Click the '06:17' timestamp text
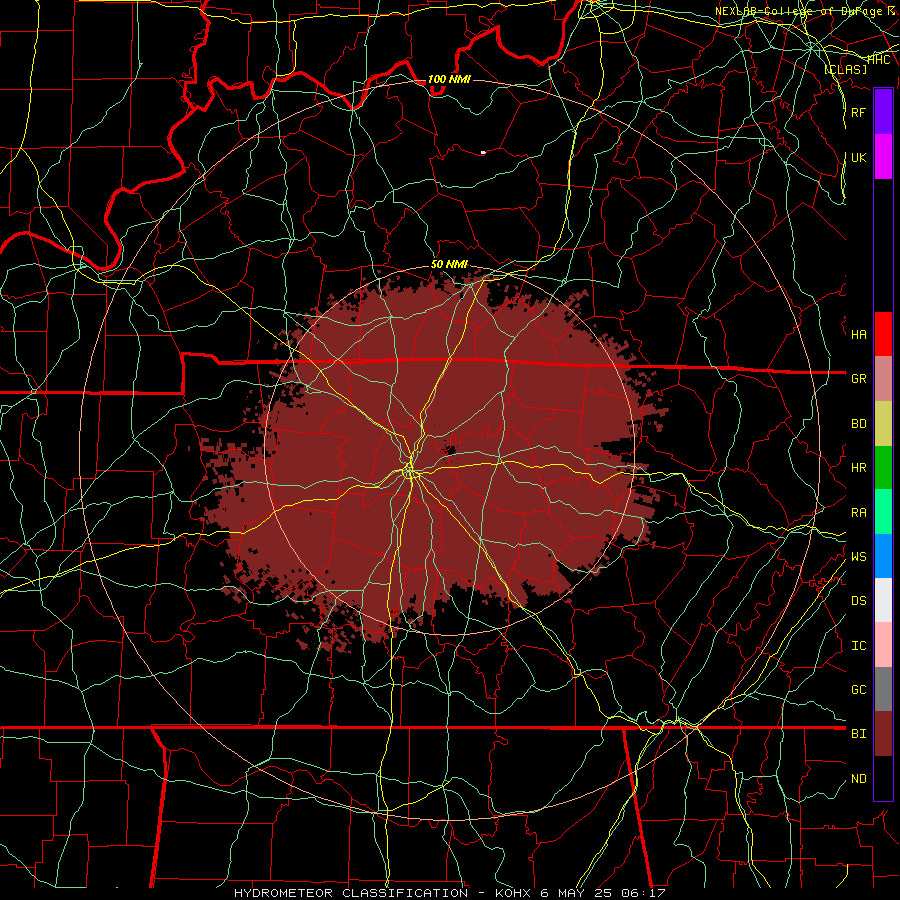This screenshot has width=900, height=900. 643,893
